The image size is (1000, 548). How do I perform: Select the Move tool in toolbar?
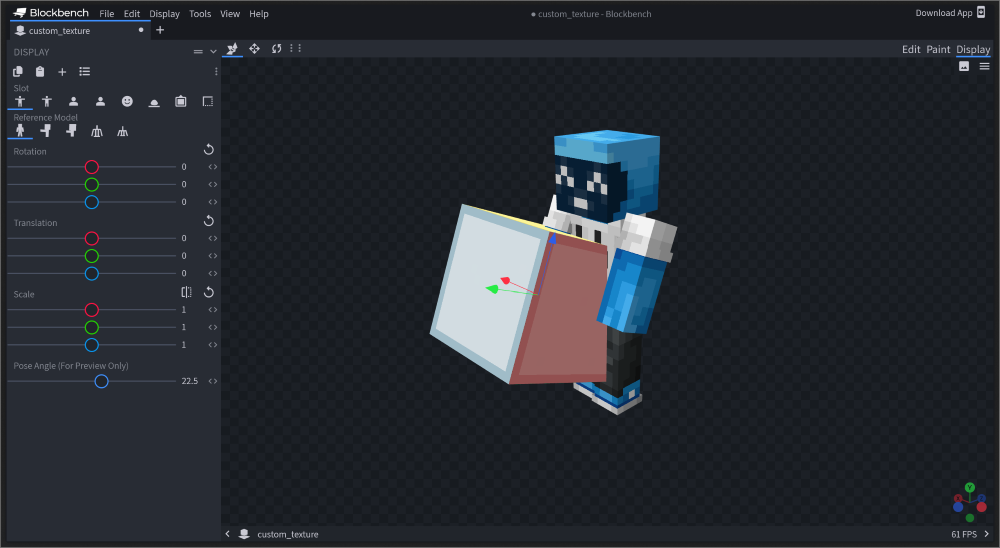254,49
